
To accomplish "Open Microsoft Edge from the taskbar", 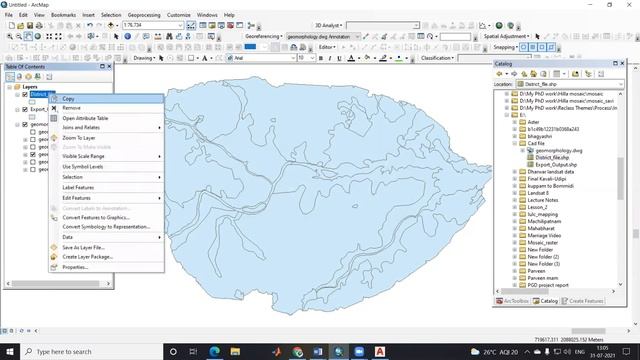I will (x=215, y=351).
